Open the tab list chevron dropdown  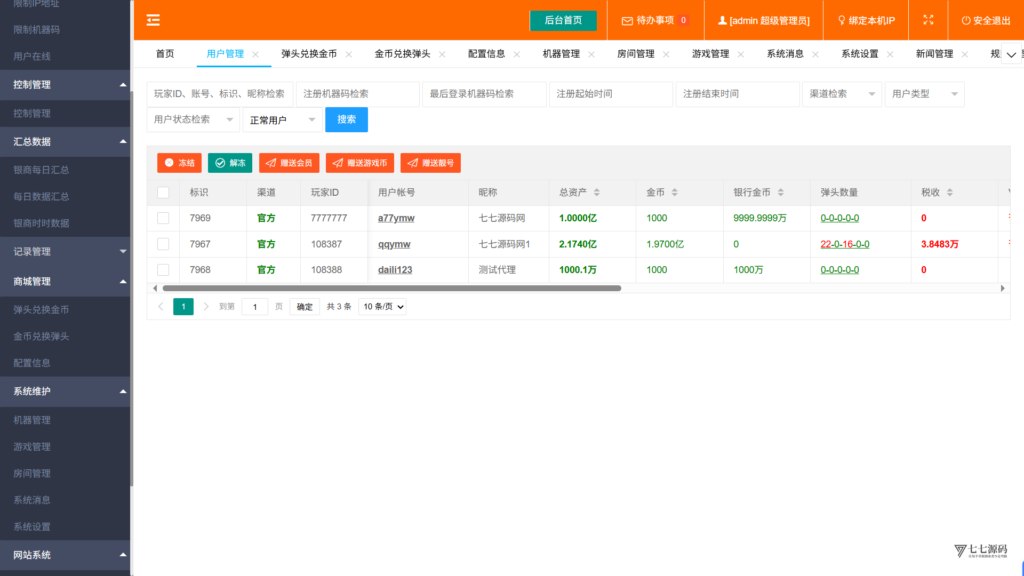coord(1011,54)
